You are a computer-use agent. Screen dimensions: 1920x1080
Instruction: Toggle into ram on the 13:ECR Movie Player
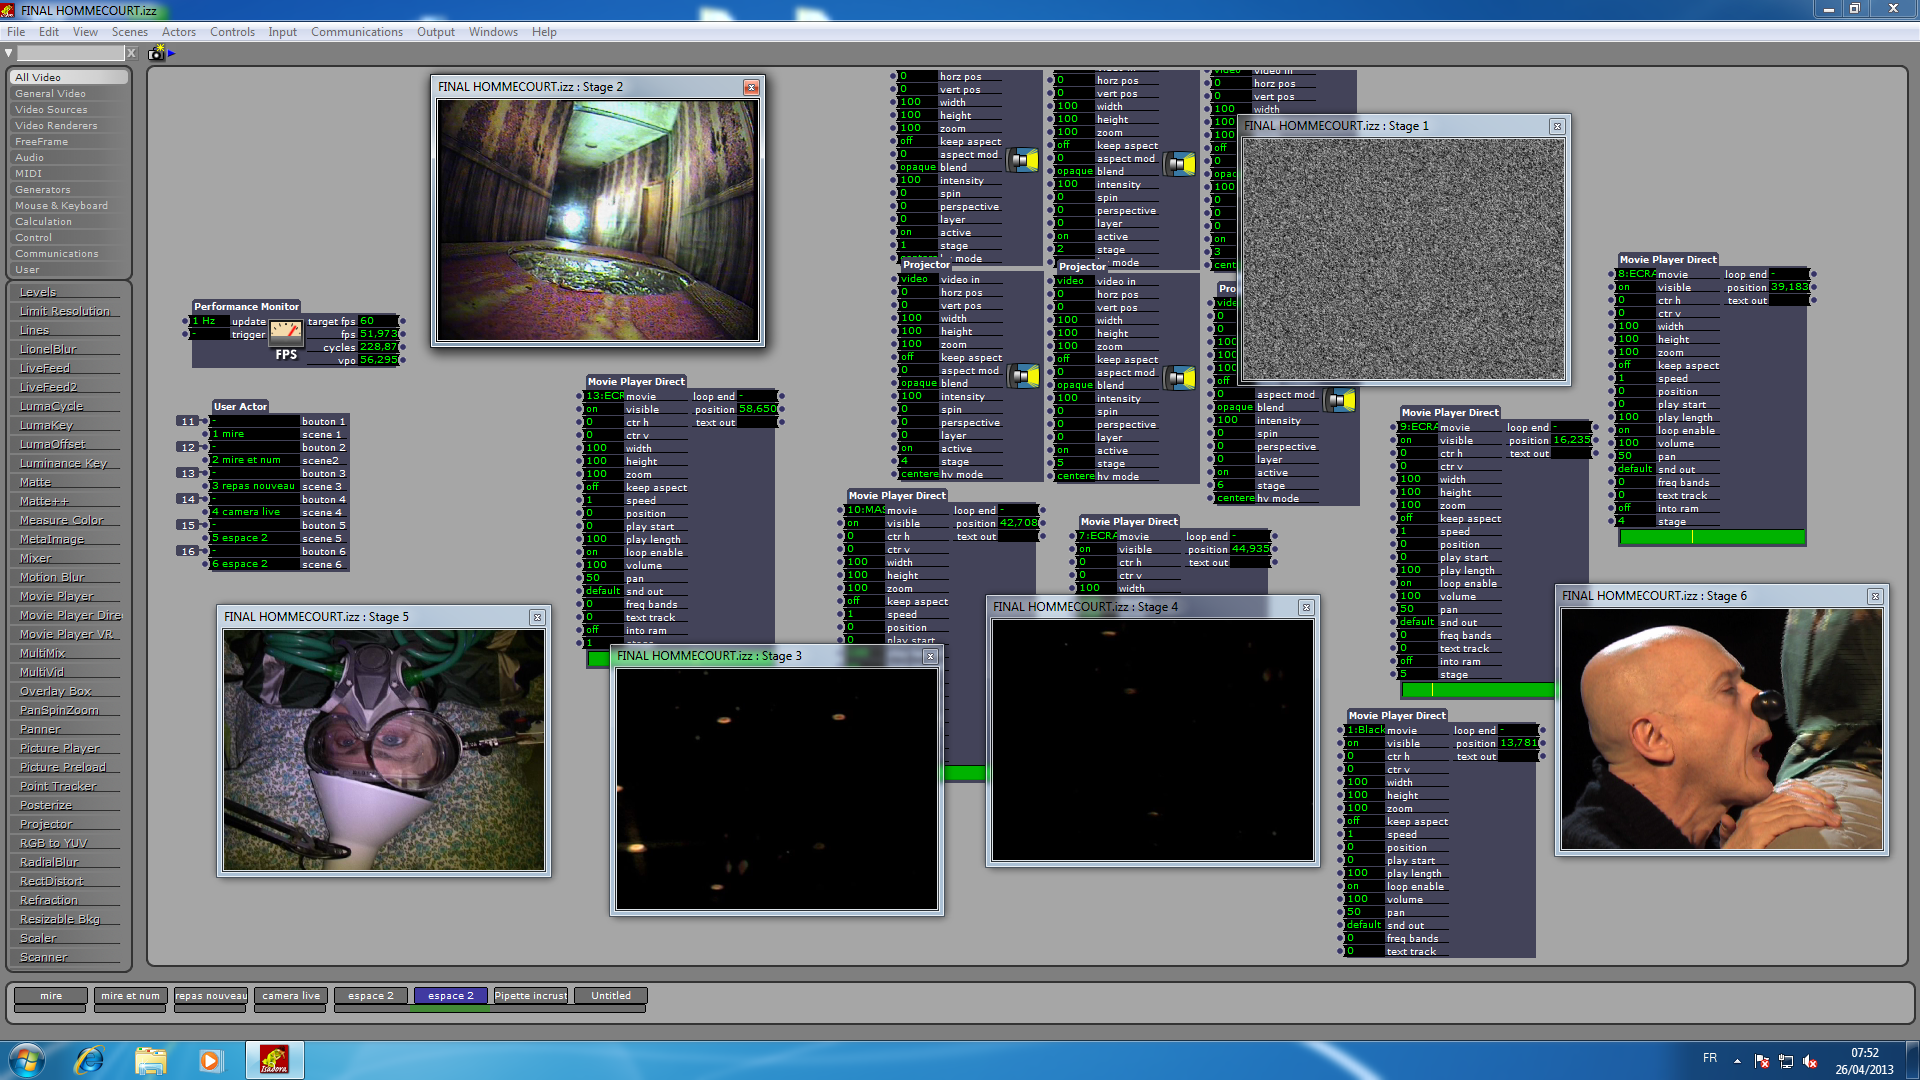click(604, 630)
